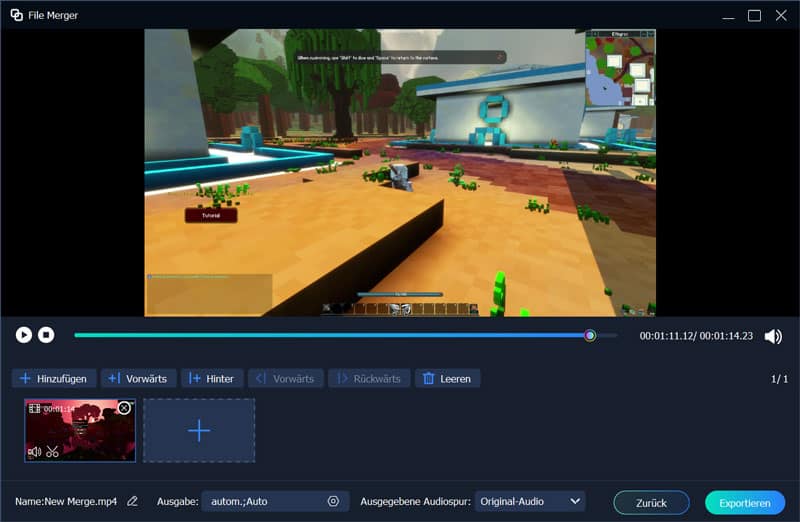Remove the clip using its X icon
800x522 pixels.
point(124,408)
